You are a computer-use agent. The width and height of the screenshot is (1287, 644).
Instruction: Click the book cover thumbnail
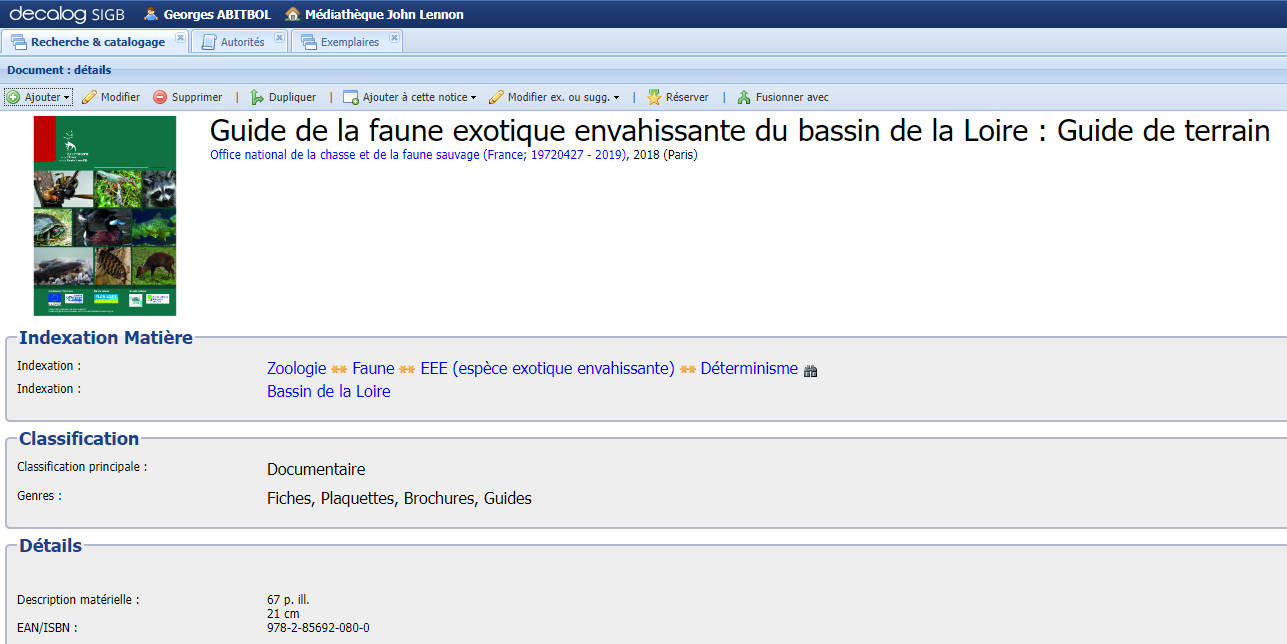pos(104,215)
